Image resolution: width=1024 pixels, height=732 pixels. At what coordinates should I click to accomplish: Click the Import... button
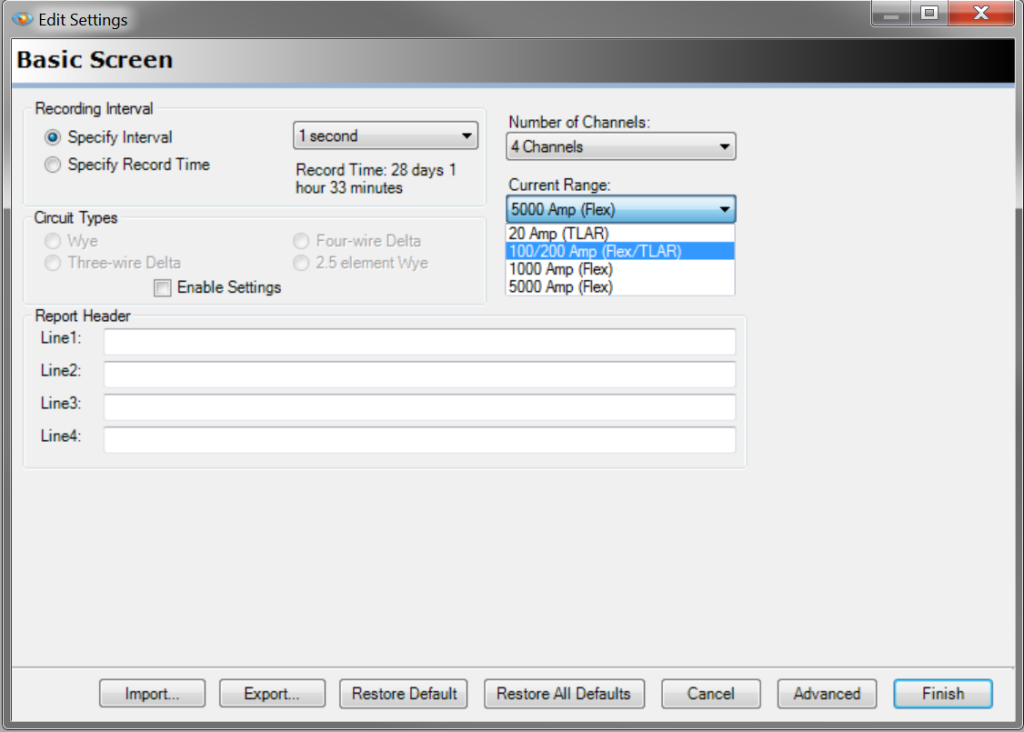click(152, 694)
